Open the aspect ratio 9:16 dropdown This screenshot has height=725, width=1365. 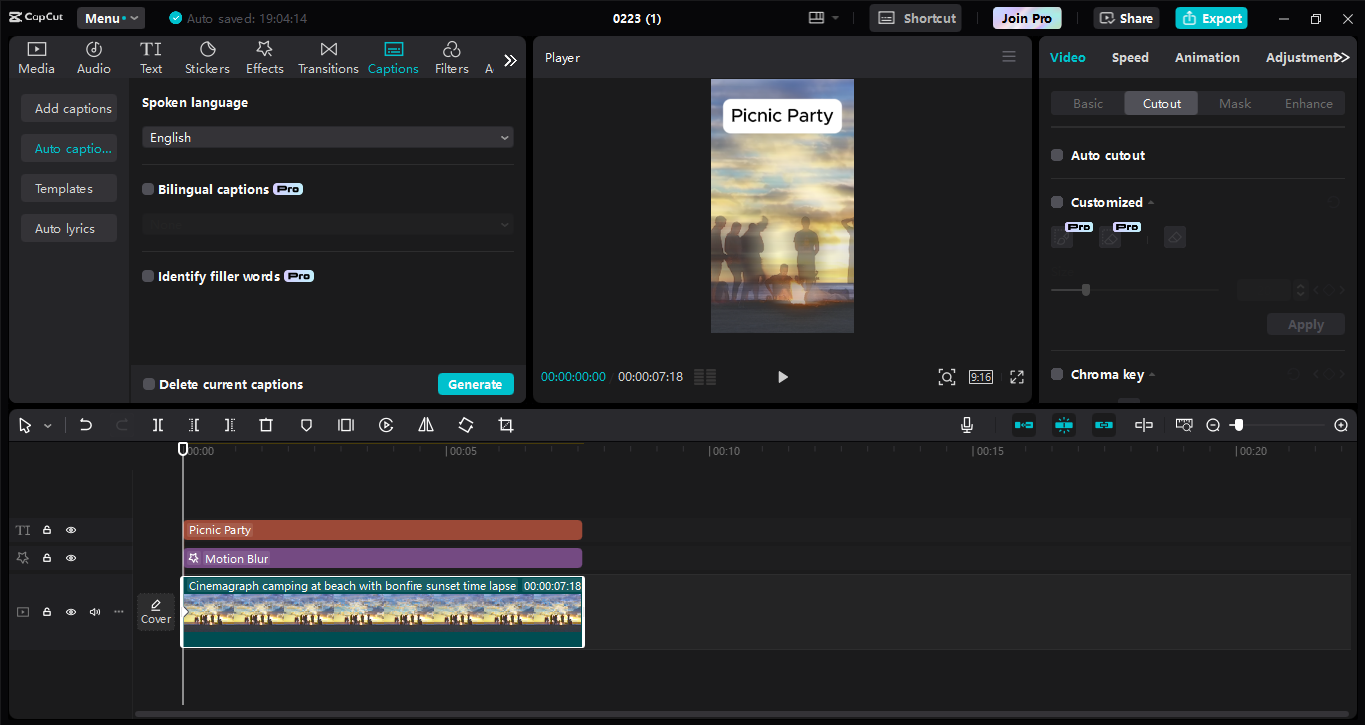(x=980, y=377)
